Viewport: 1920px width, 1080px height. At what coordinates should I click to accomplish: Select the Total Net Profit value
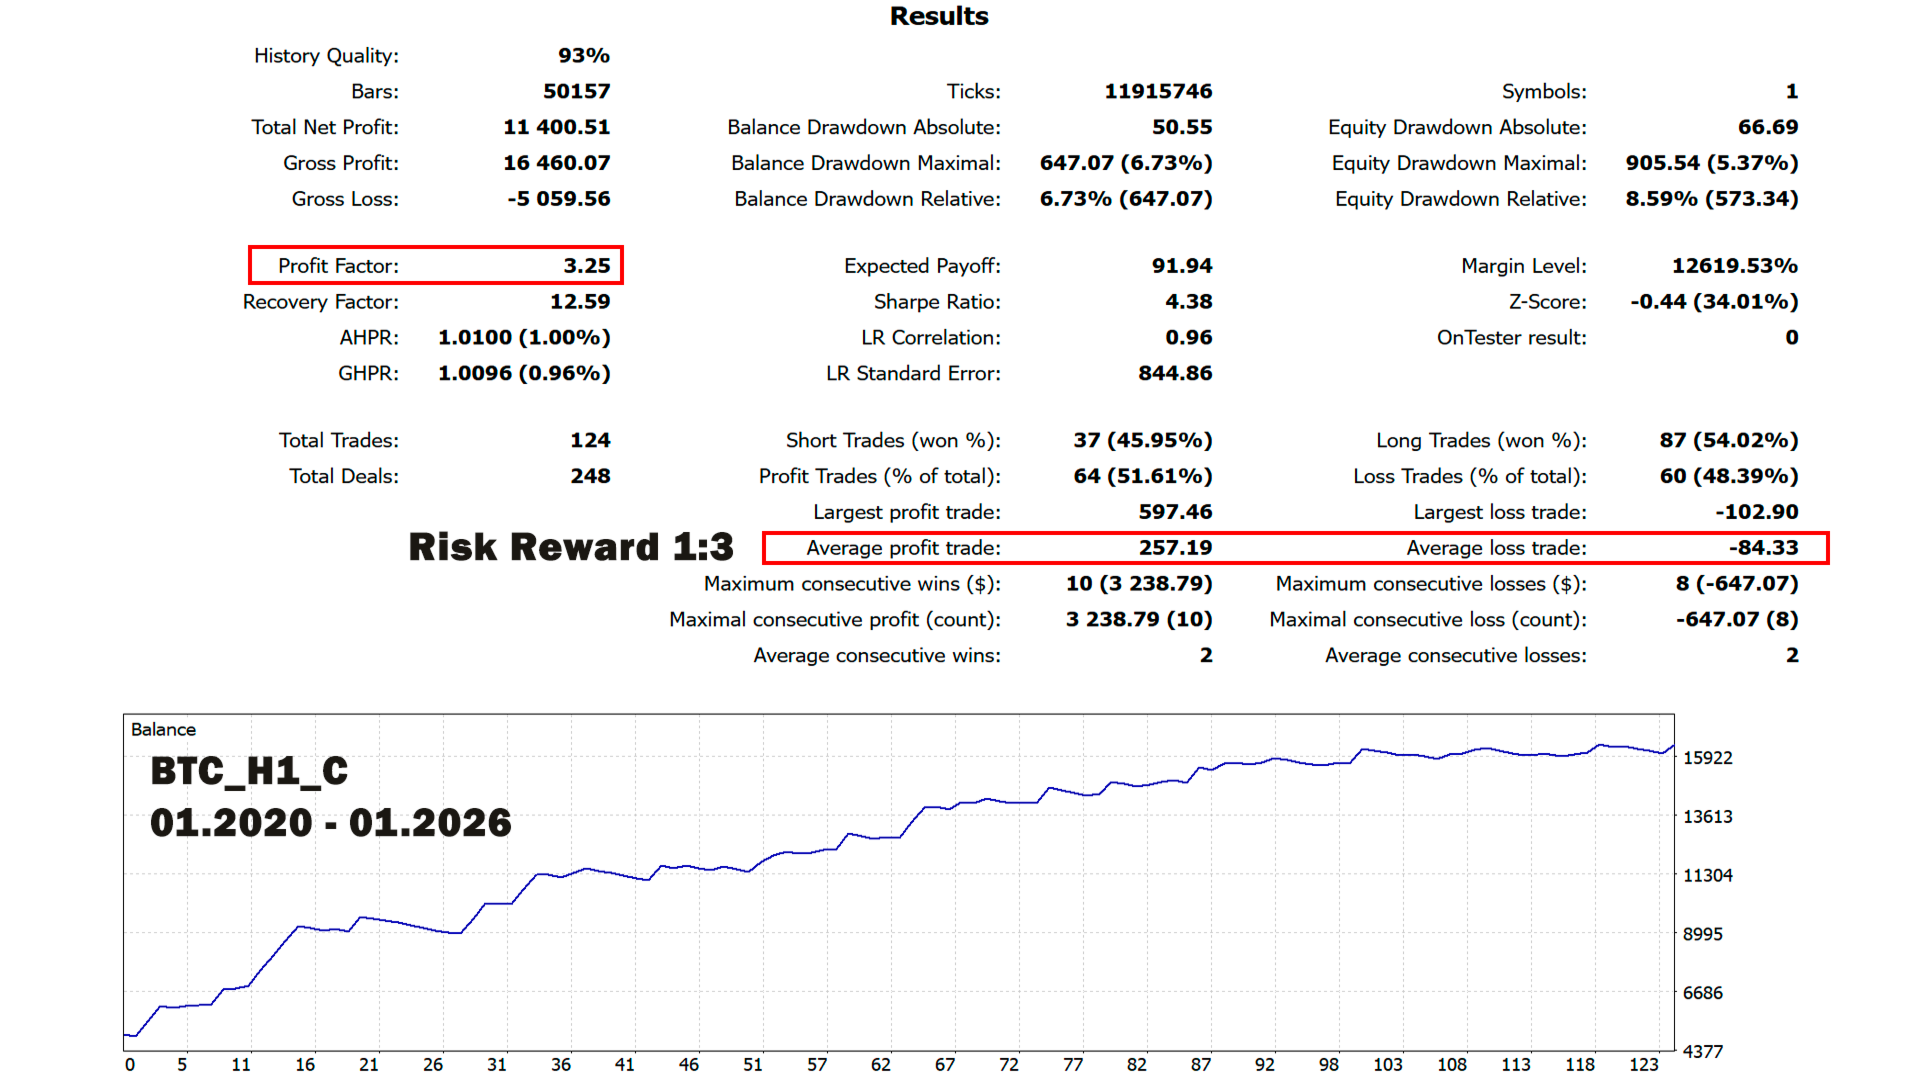[x=556, y=127]
